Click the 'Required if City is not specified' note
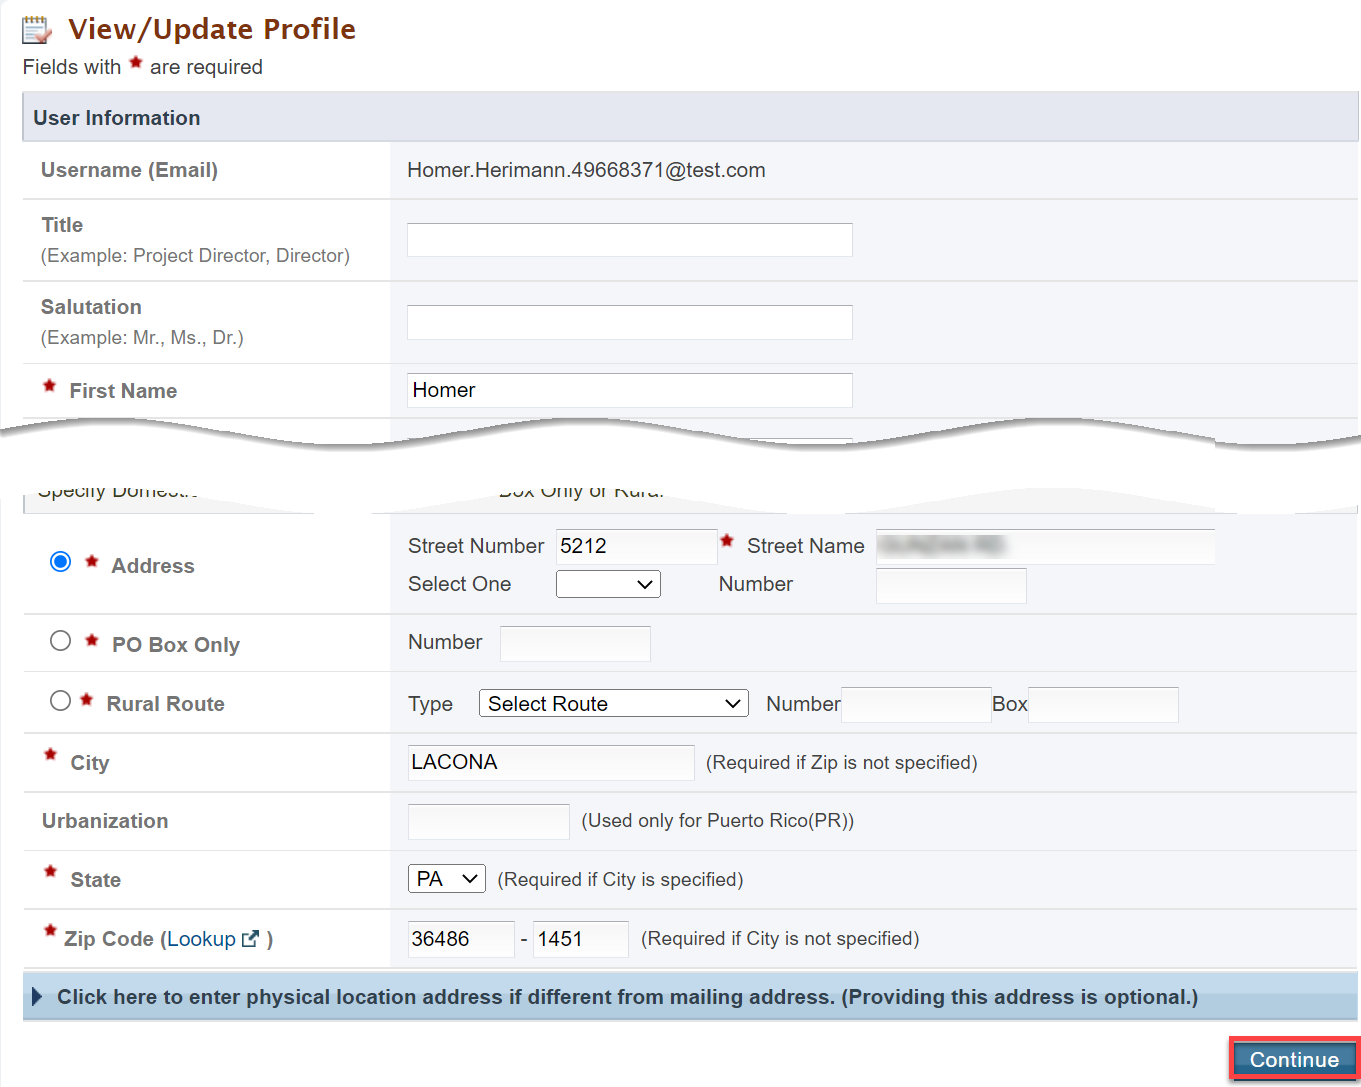The height and width of the screenshot is (1087, 1361). (780, 939)
